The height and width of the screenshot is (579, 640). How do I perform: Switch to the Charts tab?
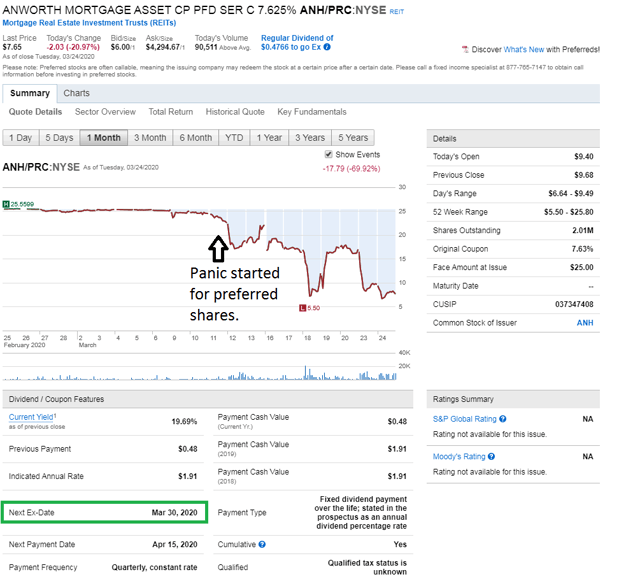coord(76,93)
